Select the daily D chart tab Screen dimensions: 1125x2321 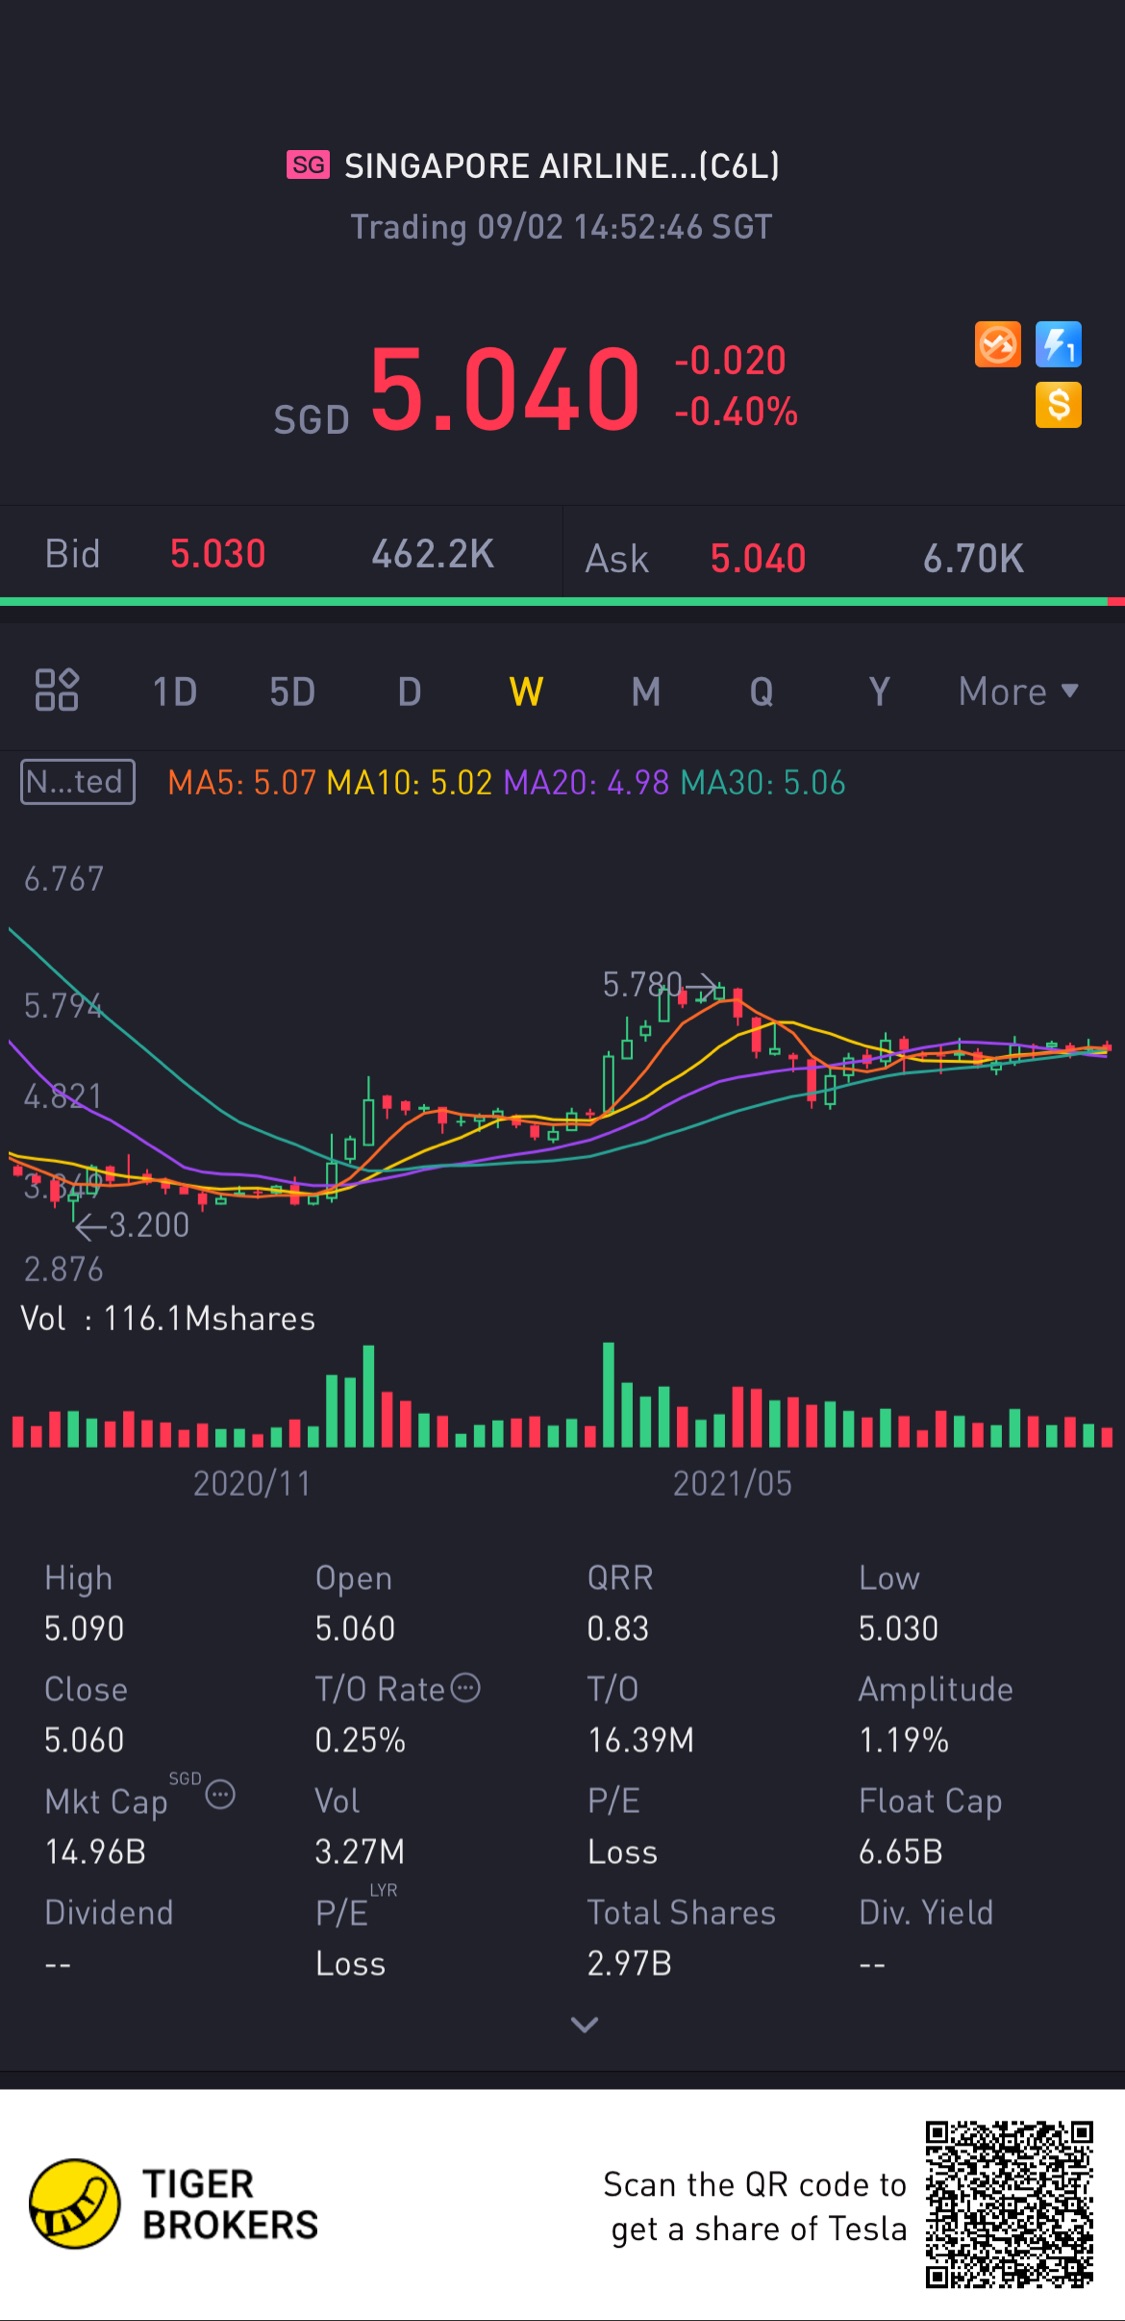click(x=409, y=691)
